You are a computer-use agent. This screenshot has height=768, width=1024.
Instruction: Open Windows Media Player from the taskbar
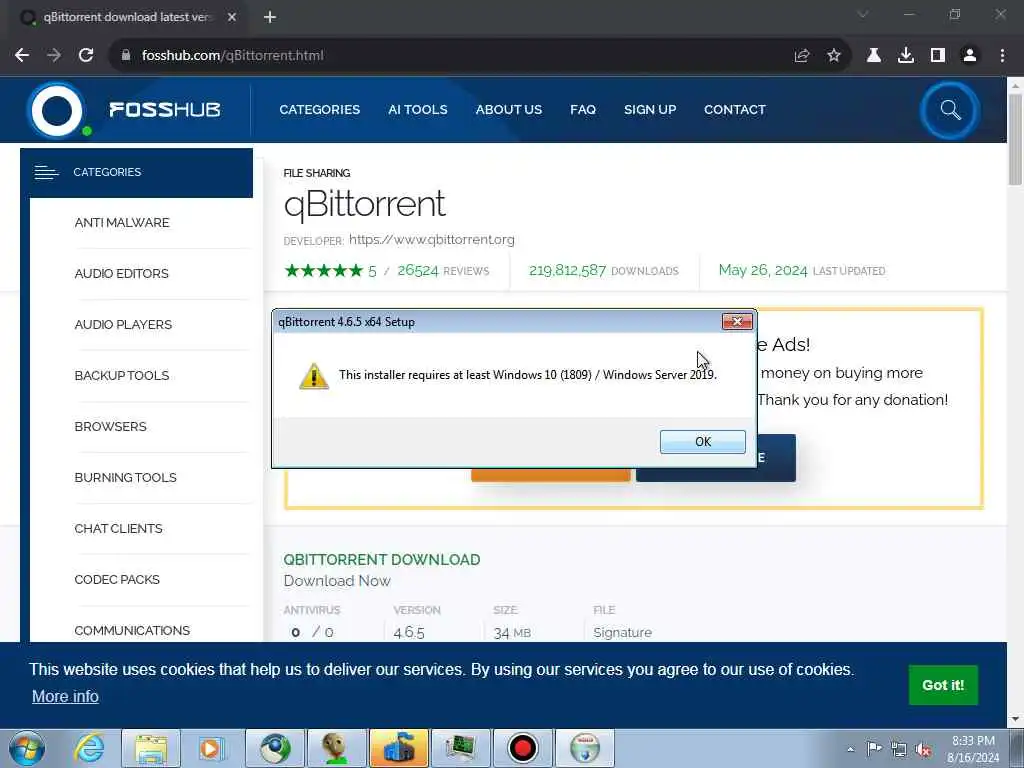(211, 748)
